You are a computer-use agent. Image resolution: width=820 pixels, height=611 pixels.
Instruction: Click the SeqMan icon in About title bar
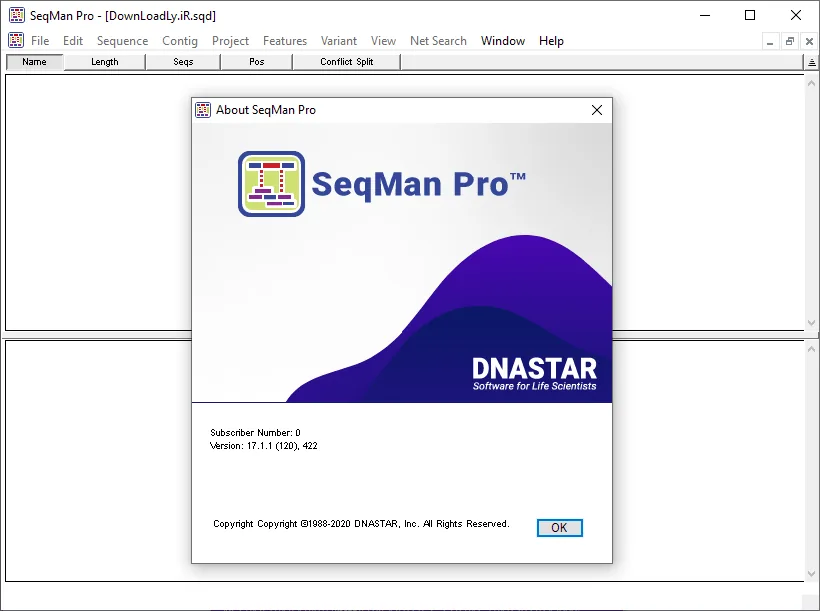pos(203,110)
